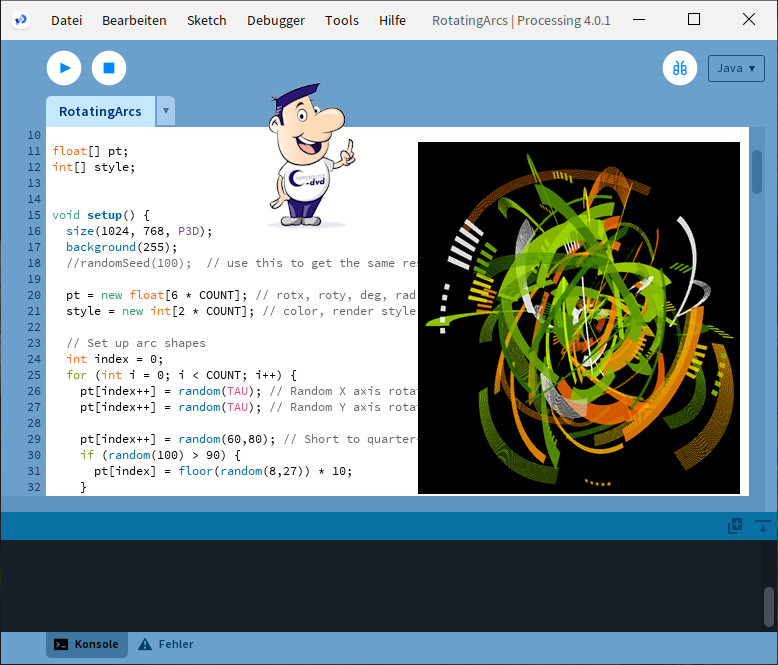Click the Processing logo icon in title bar
778x665 pixels.
[x=20, y=20]
